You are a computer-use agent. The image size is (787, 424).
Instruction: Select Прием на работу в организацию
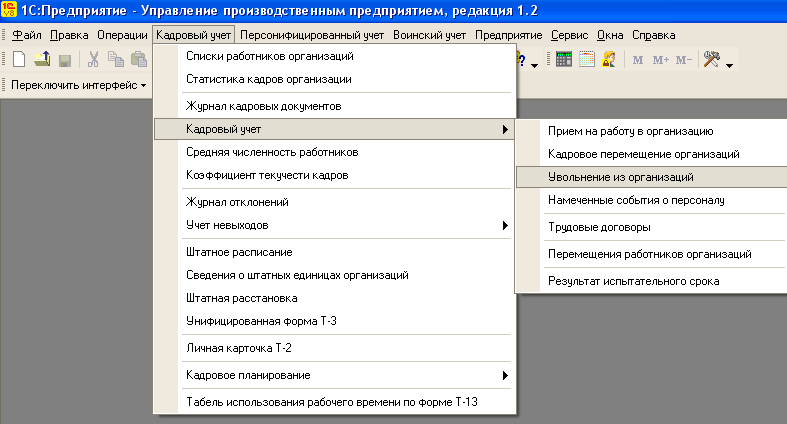[651, 131]
